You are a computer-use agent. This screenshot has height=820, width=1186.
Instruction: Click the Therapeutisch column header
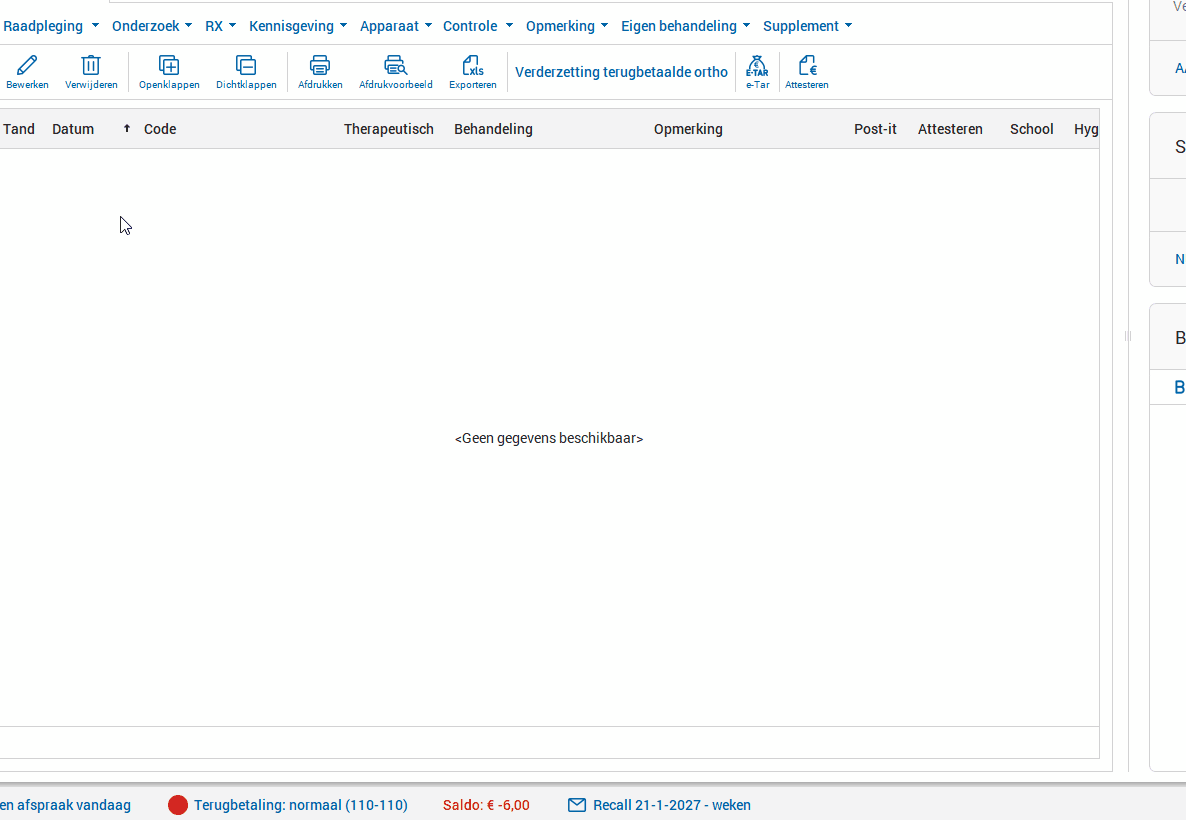click(389, 129)
